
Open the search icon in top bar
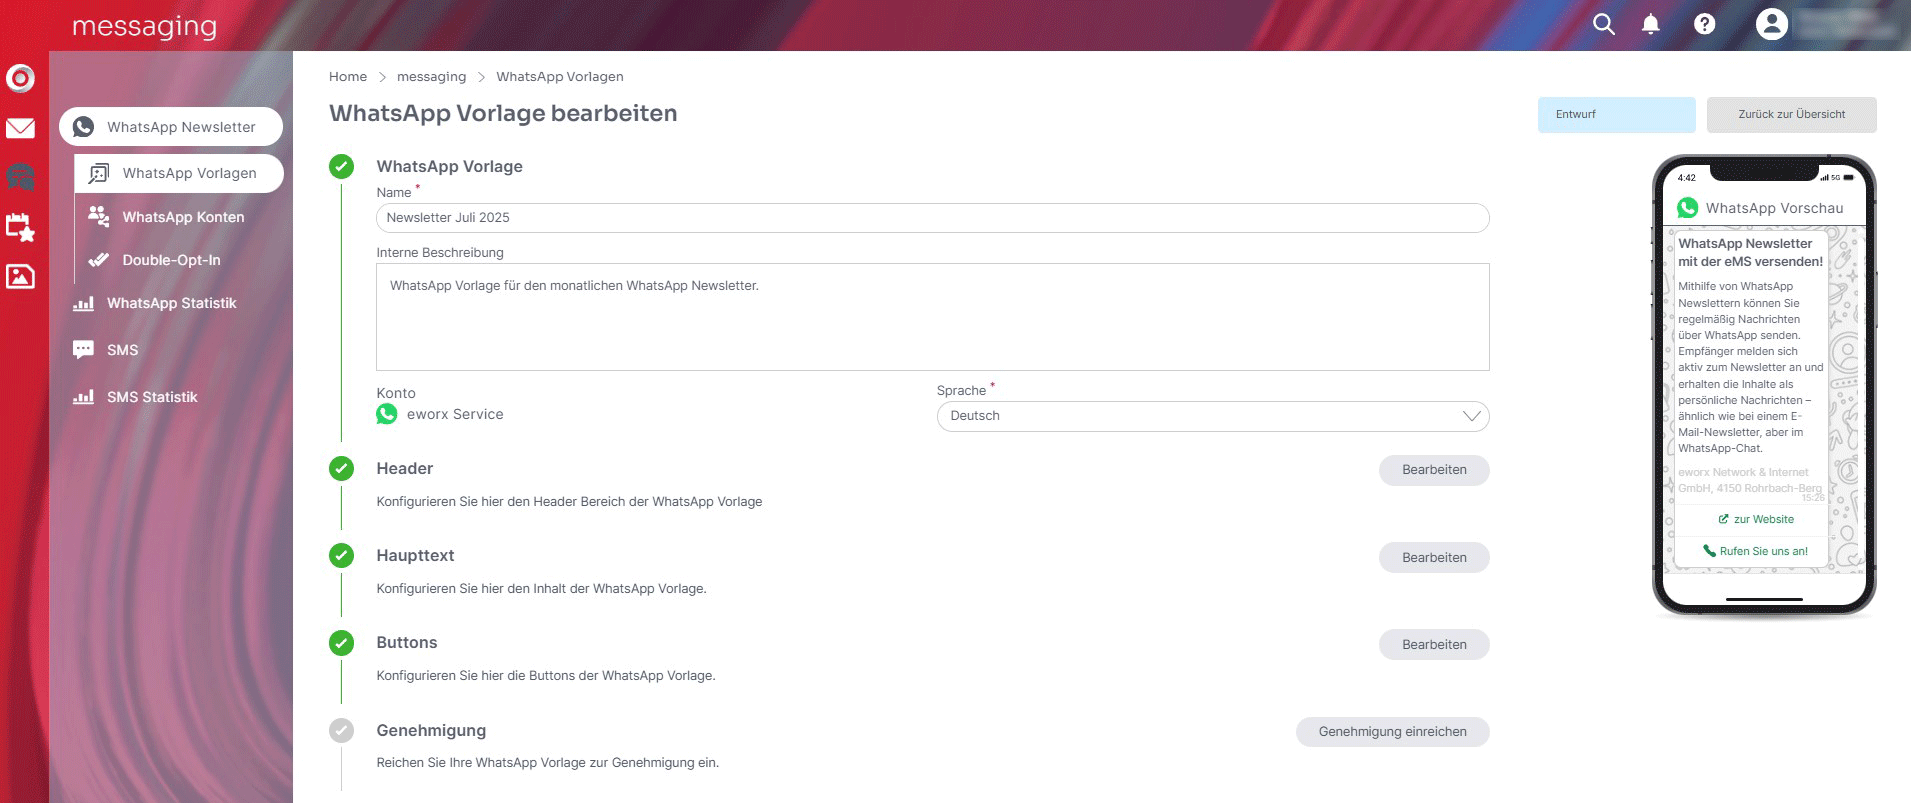point(1603,24)
